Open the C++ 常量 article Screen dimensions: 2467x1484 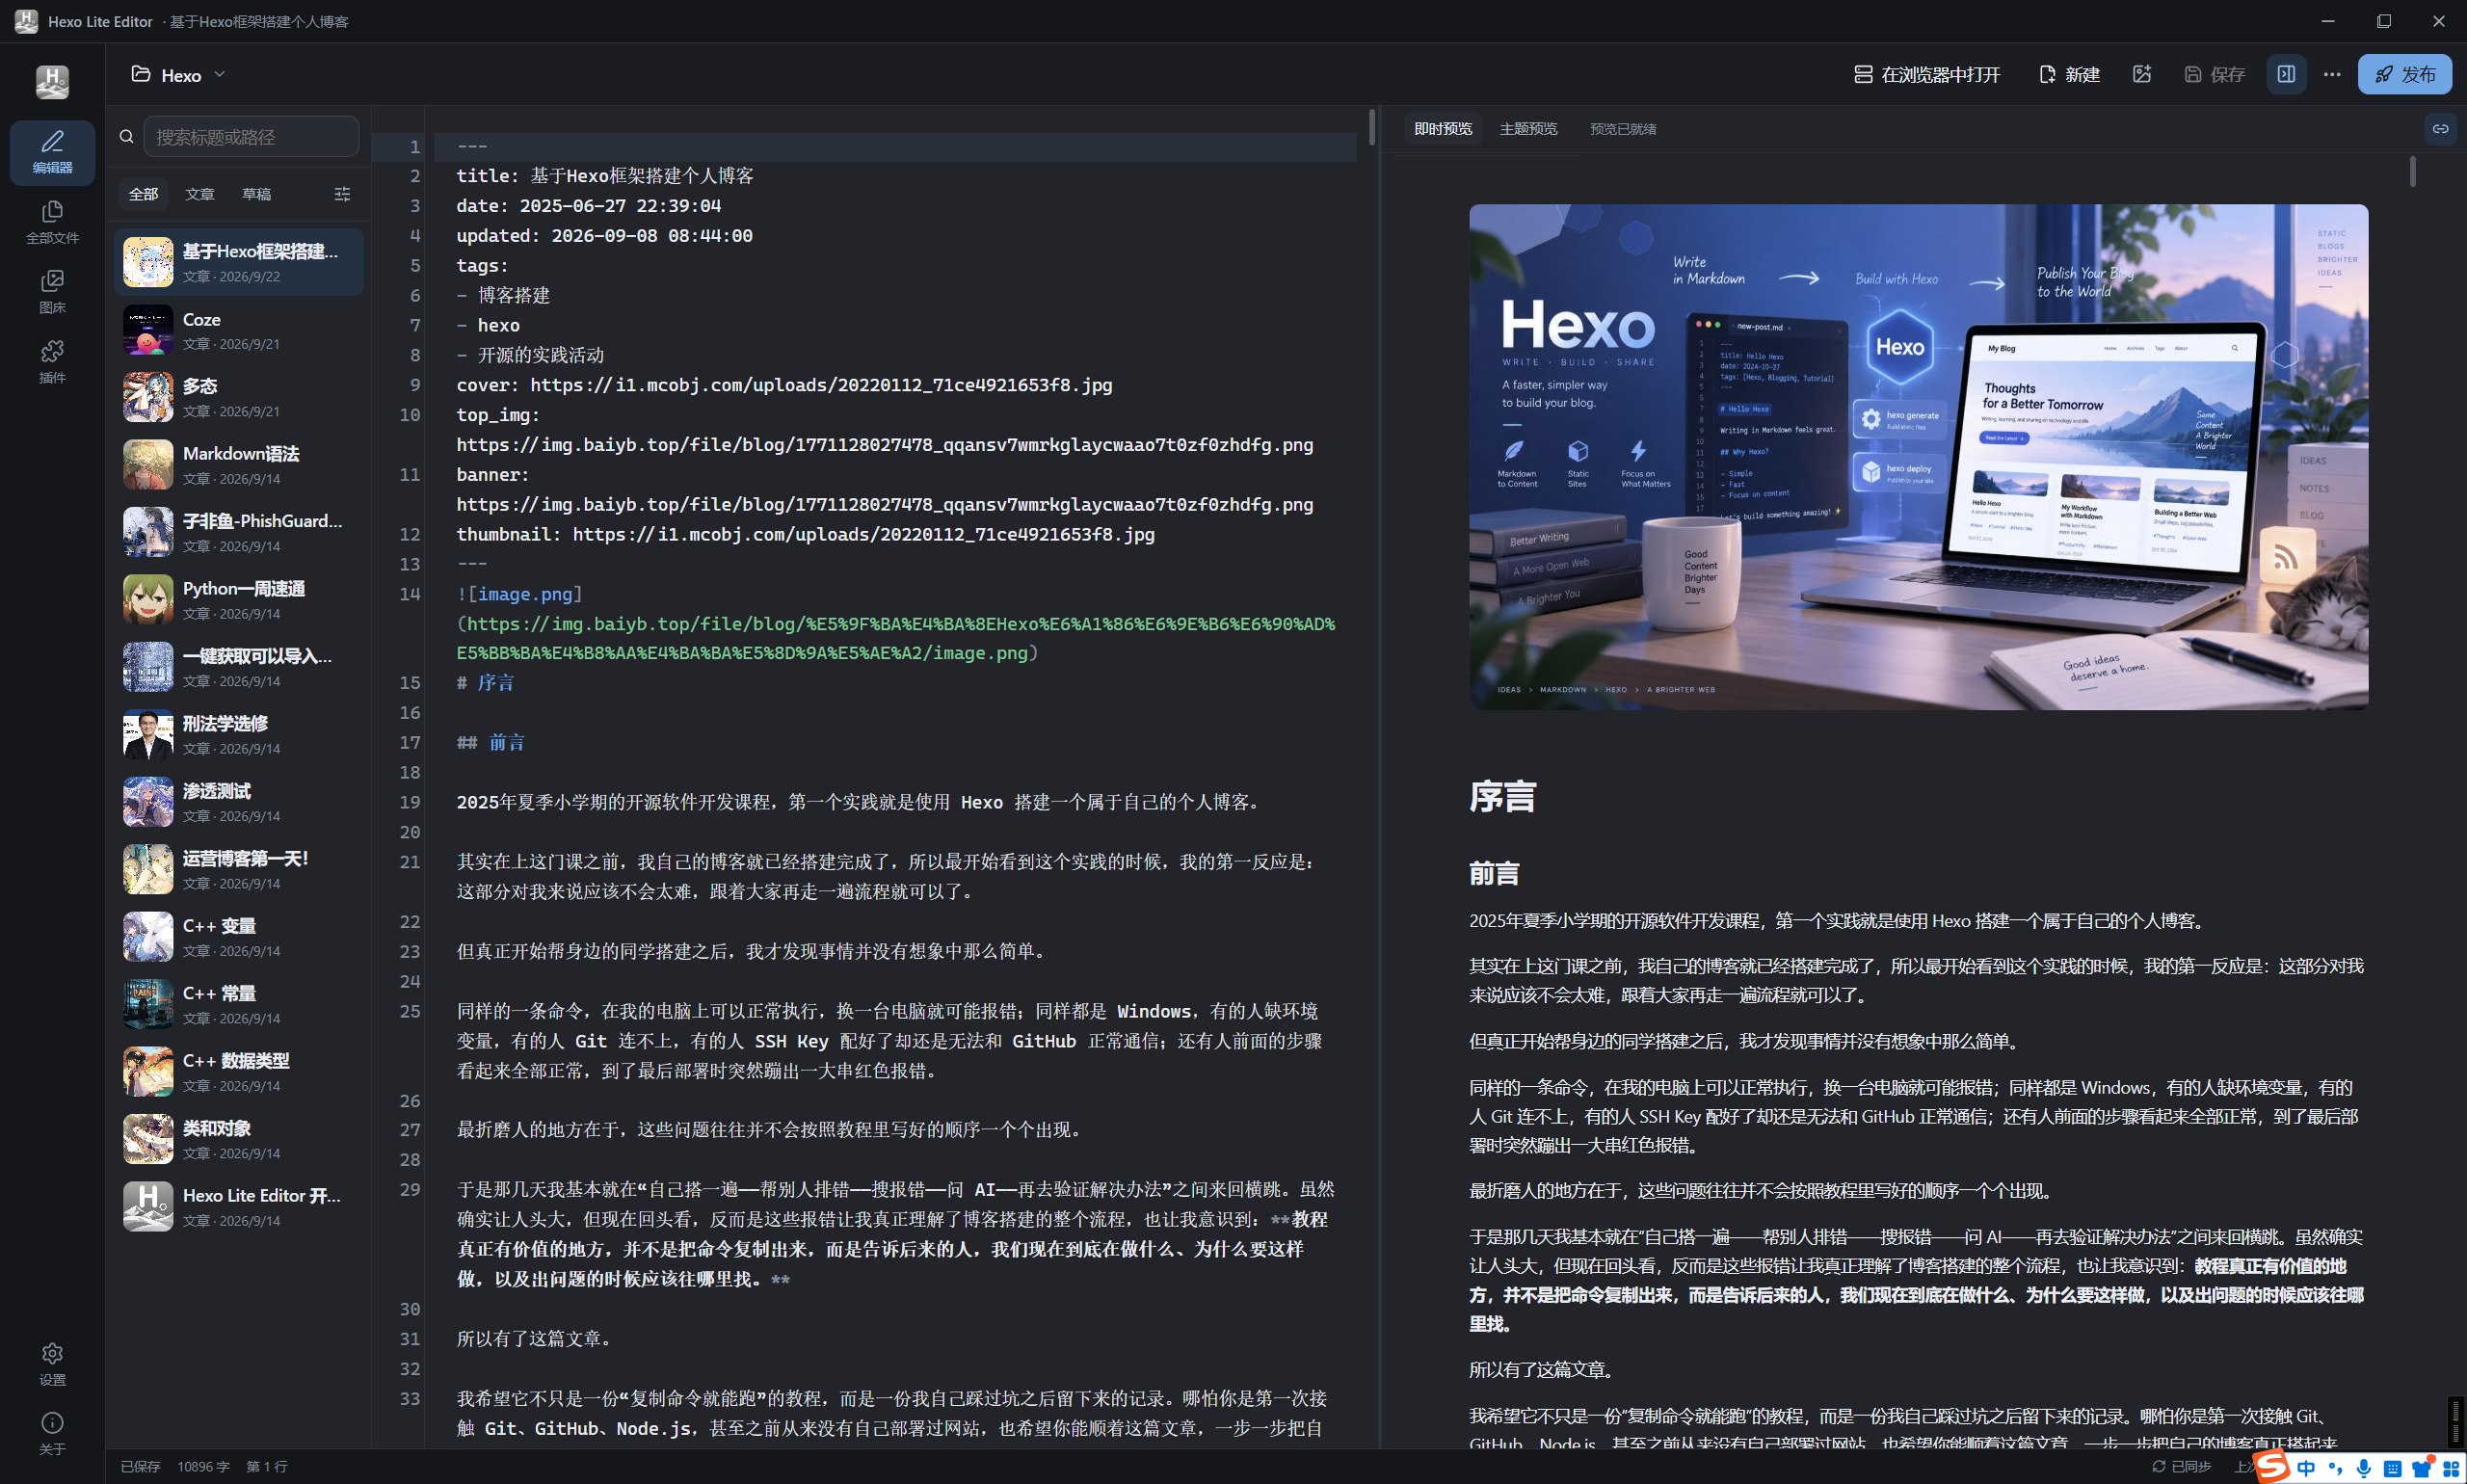coord(238,1005)
